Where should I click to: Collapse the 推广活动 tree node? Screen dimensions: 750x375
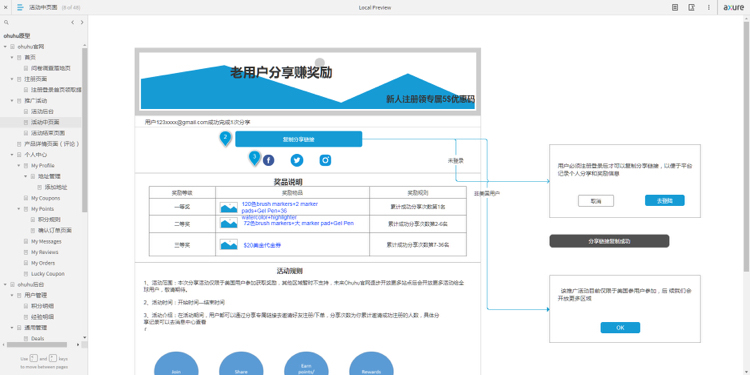[x=12, y=100]
